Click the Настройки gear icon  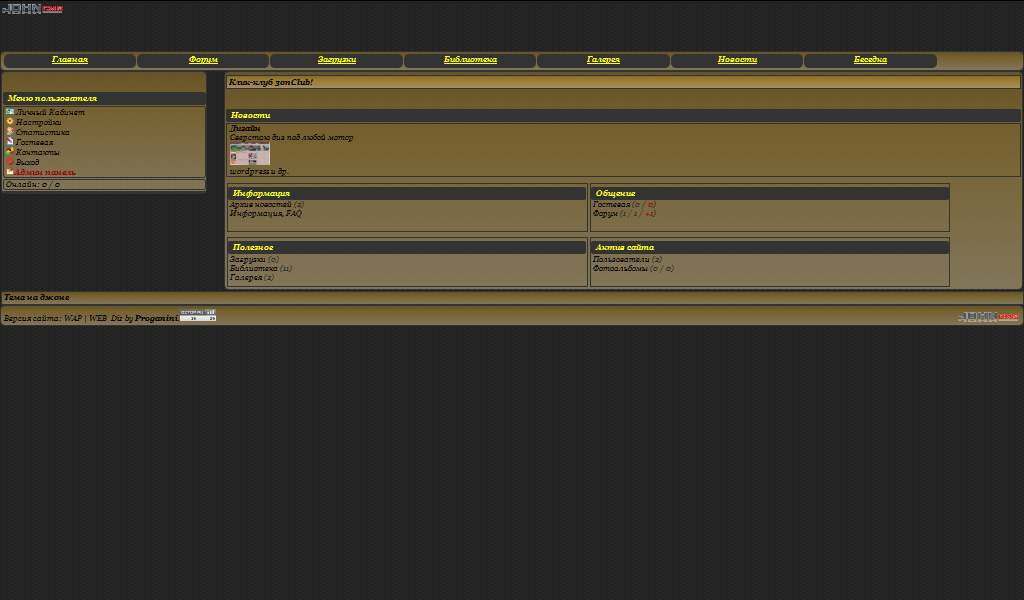[x=10, y=122]
